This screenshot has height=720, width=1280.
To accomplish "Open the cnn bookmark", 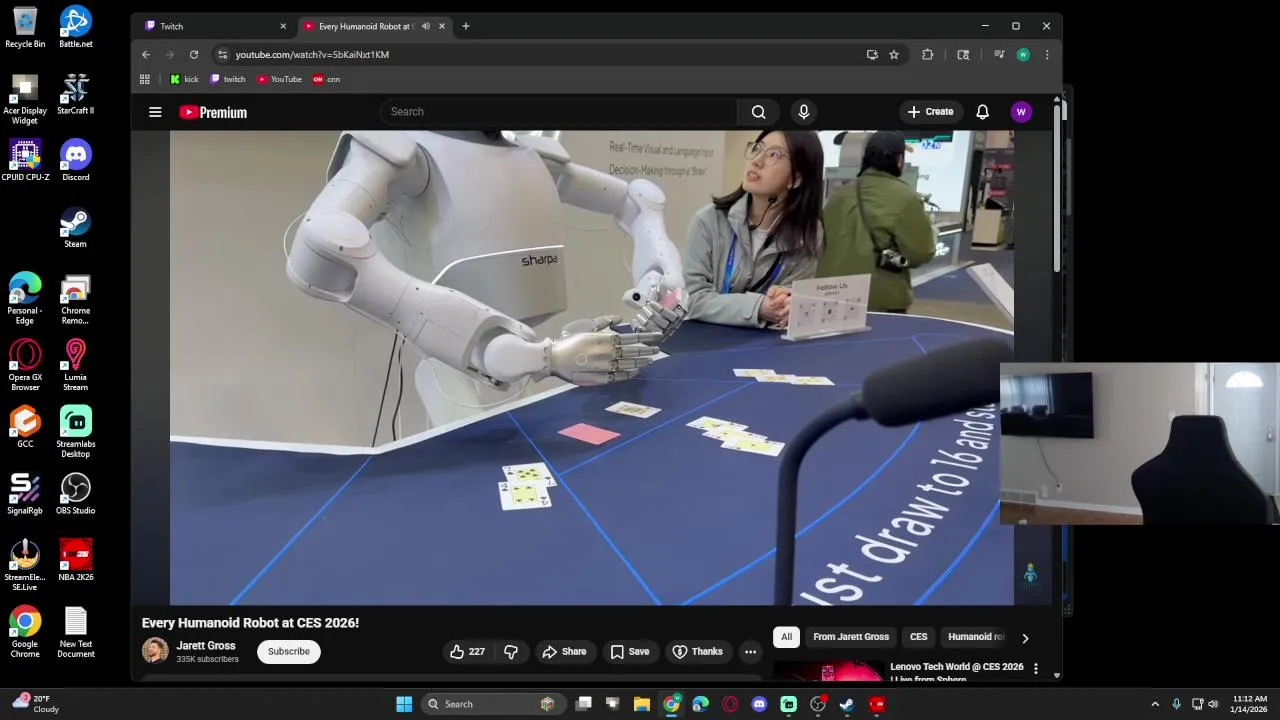I will click(x=326, y=79).
